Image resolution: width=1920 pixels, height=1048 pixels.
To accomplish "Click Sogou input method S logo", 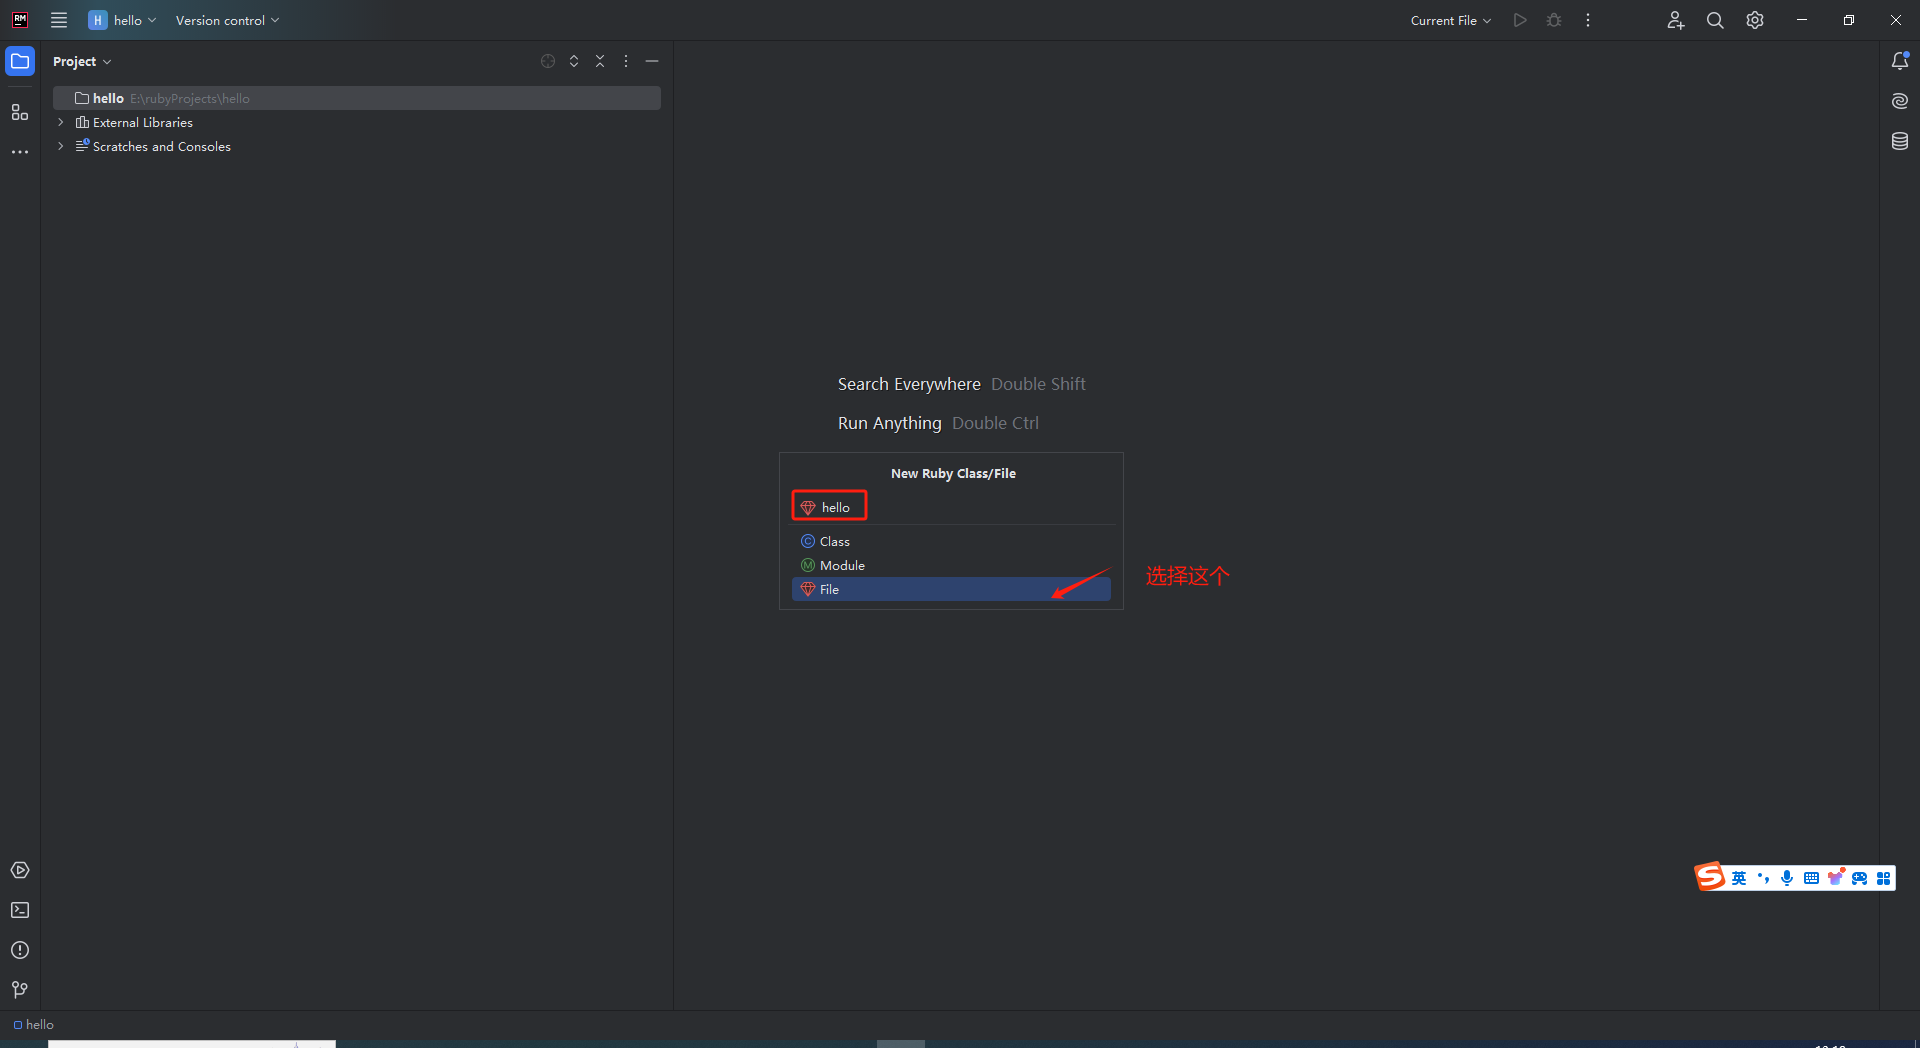I will click(x=1710, y=877).
